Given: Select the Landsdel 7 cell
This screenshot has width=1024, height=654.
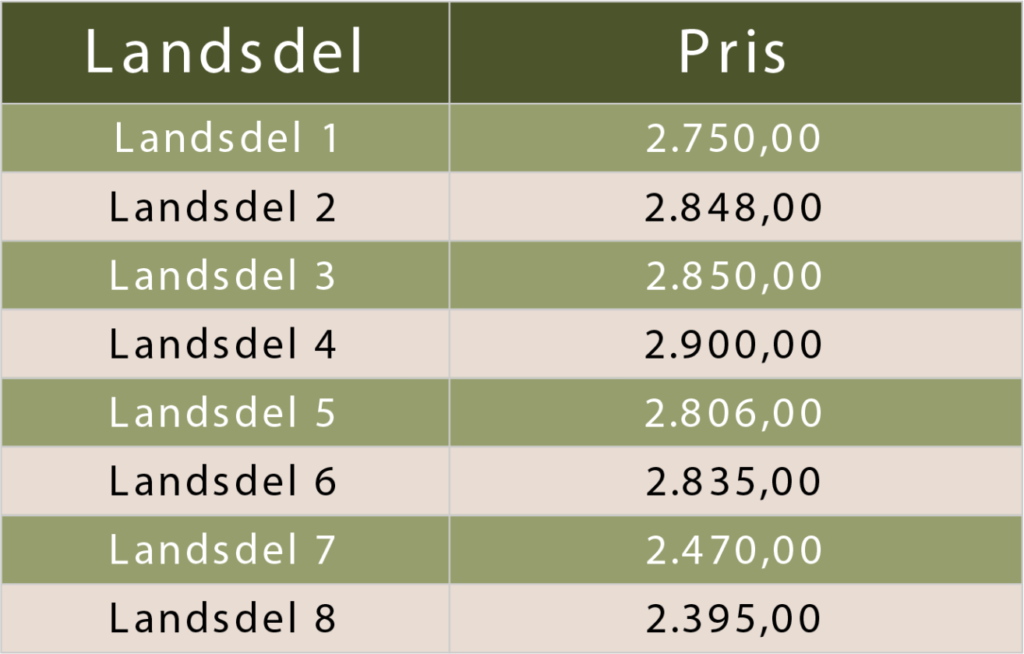Looking at the screenshot, I should click(224, 550).
